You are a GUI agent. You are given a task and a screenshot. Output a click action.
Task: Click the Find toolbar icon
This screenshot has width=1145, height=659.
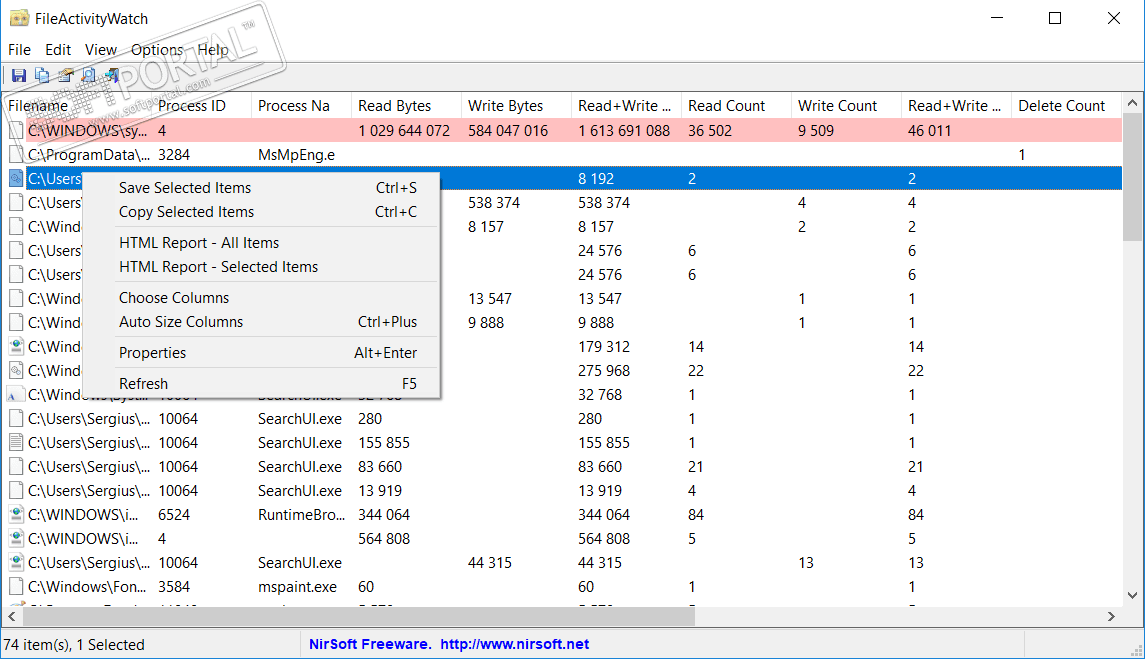88,75
